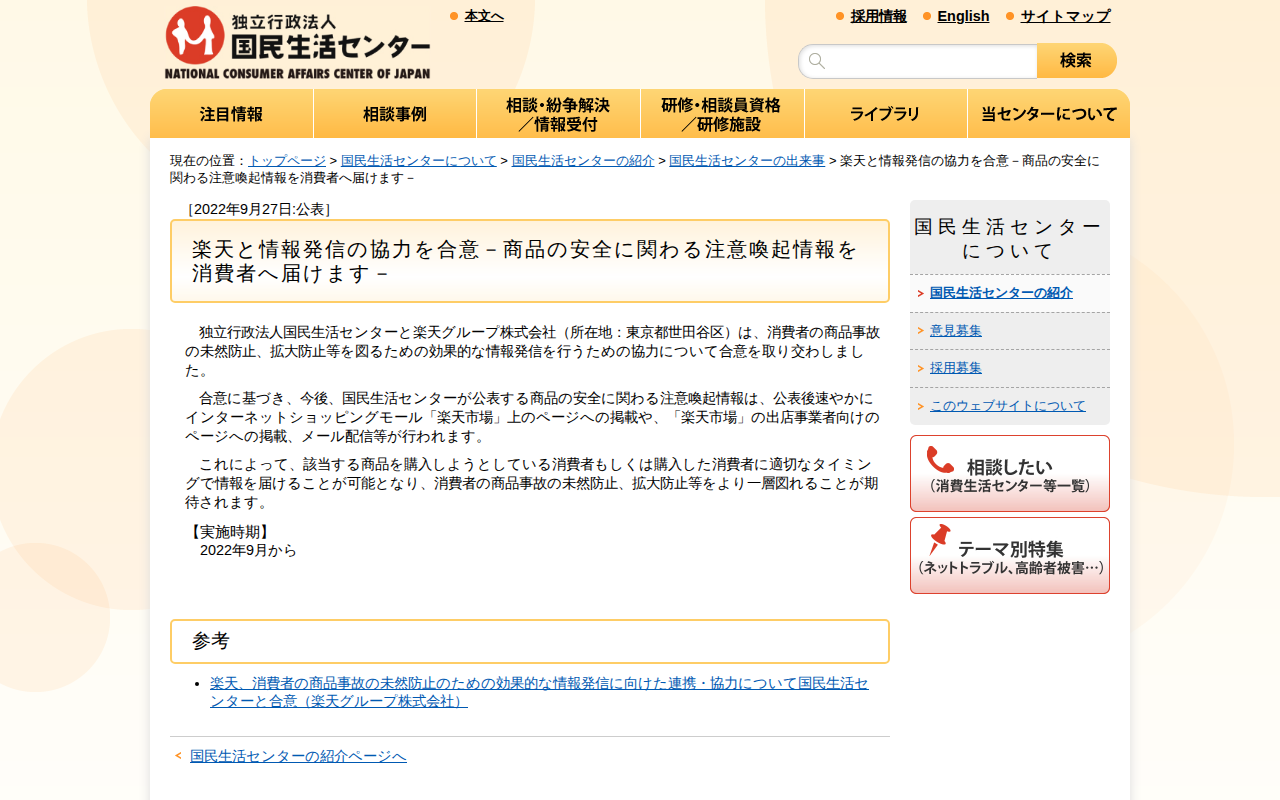Click the 【実施時期】 label
The image size is (1280, 800).
coord(228,532)
